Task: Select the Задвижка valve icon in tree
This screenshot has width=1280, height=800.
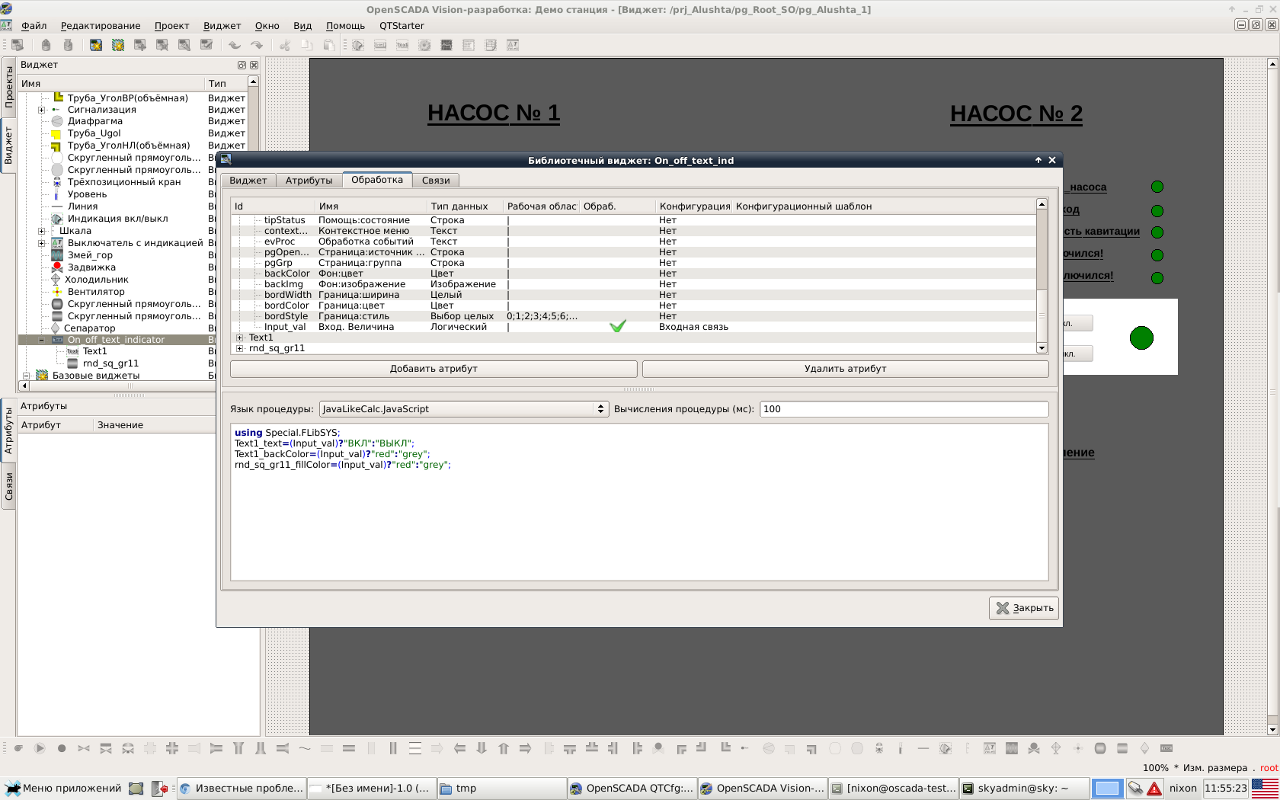Action: pos(57,268)
